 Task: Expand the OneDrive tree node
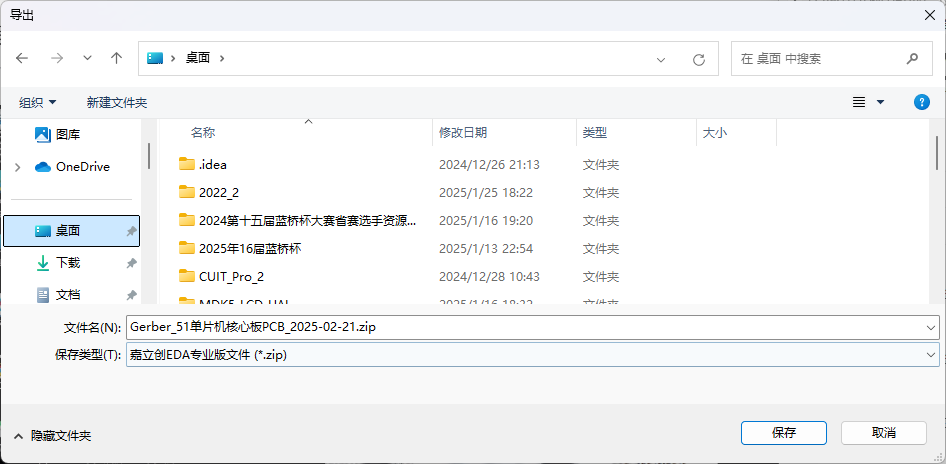(x=17, y=167)
